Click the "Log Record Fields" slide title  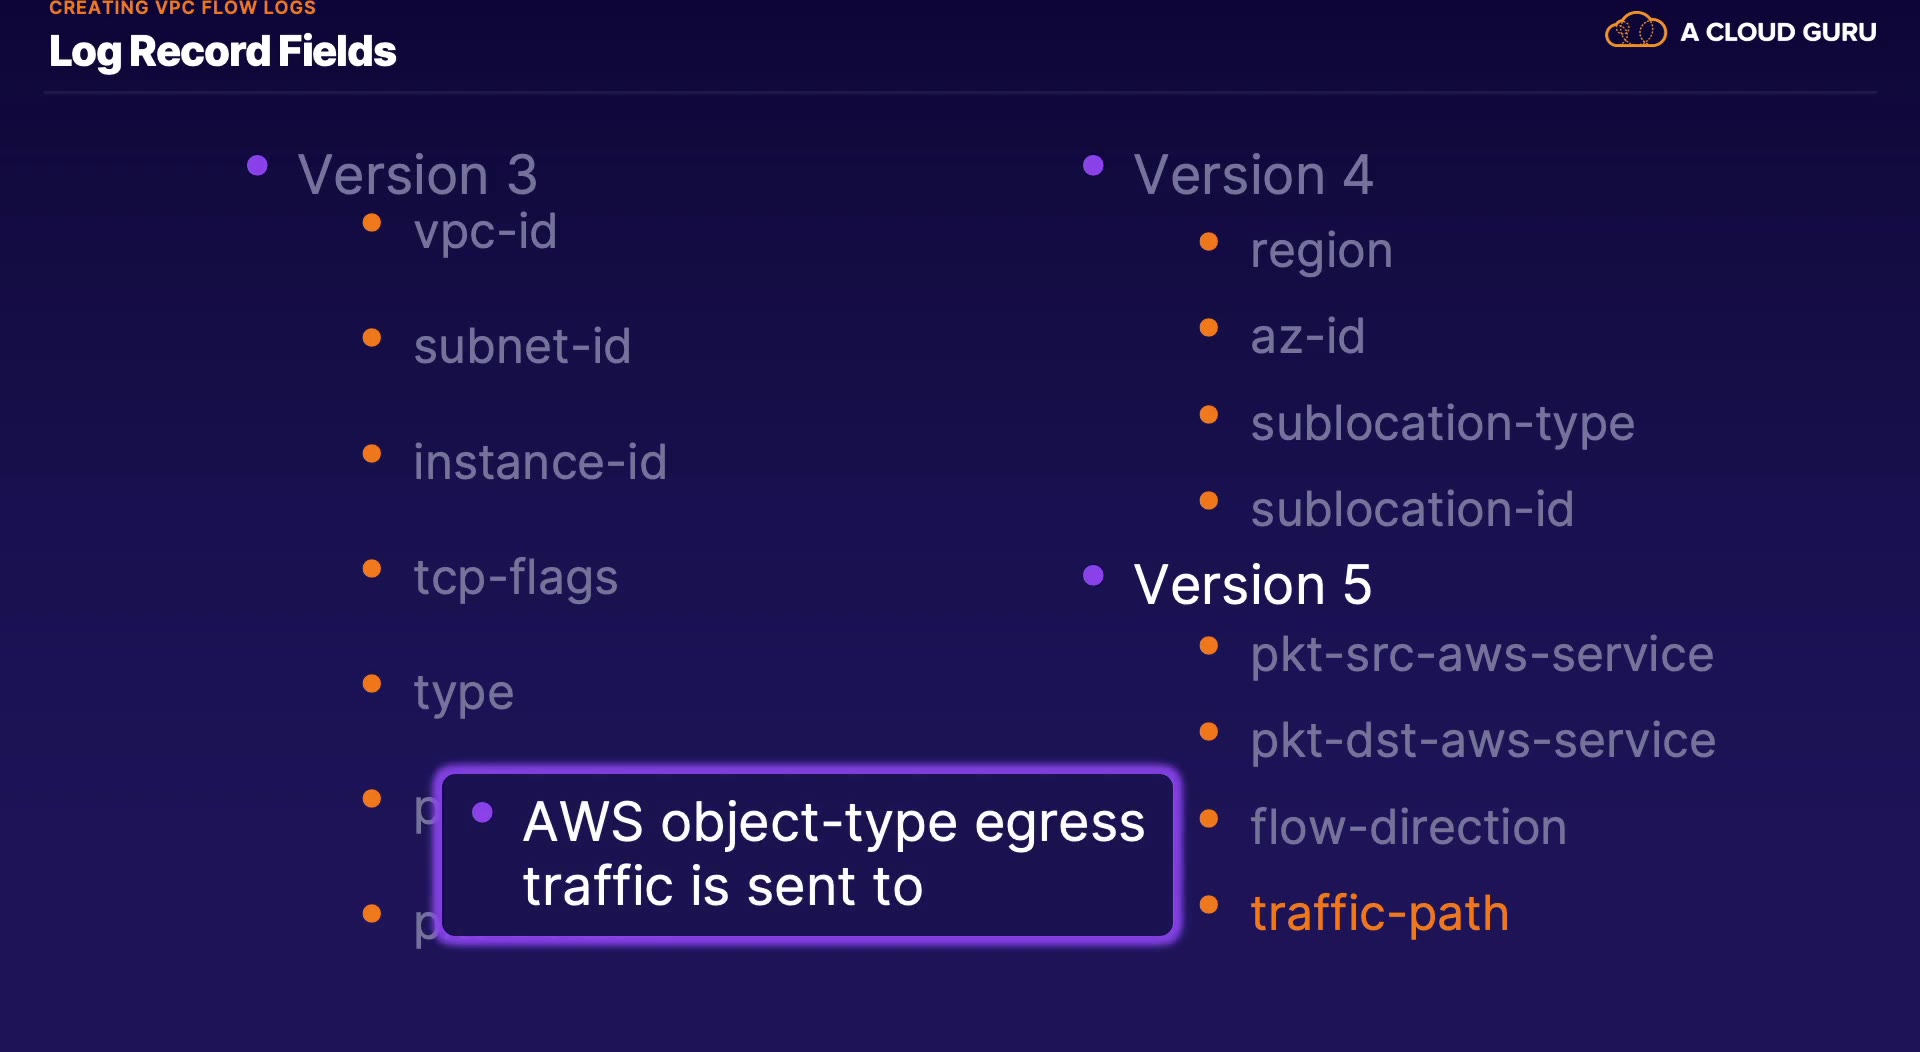coord(222,52)
